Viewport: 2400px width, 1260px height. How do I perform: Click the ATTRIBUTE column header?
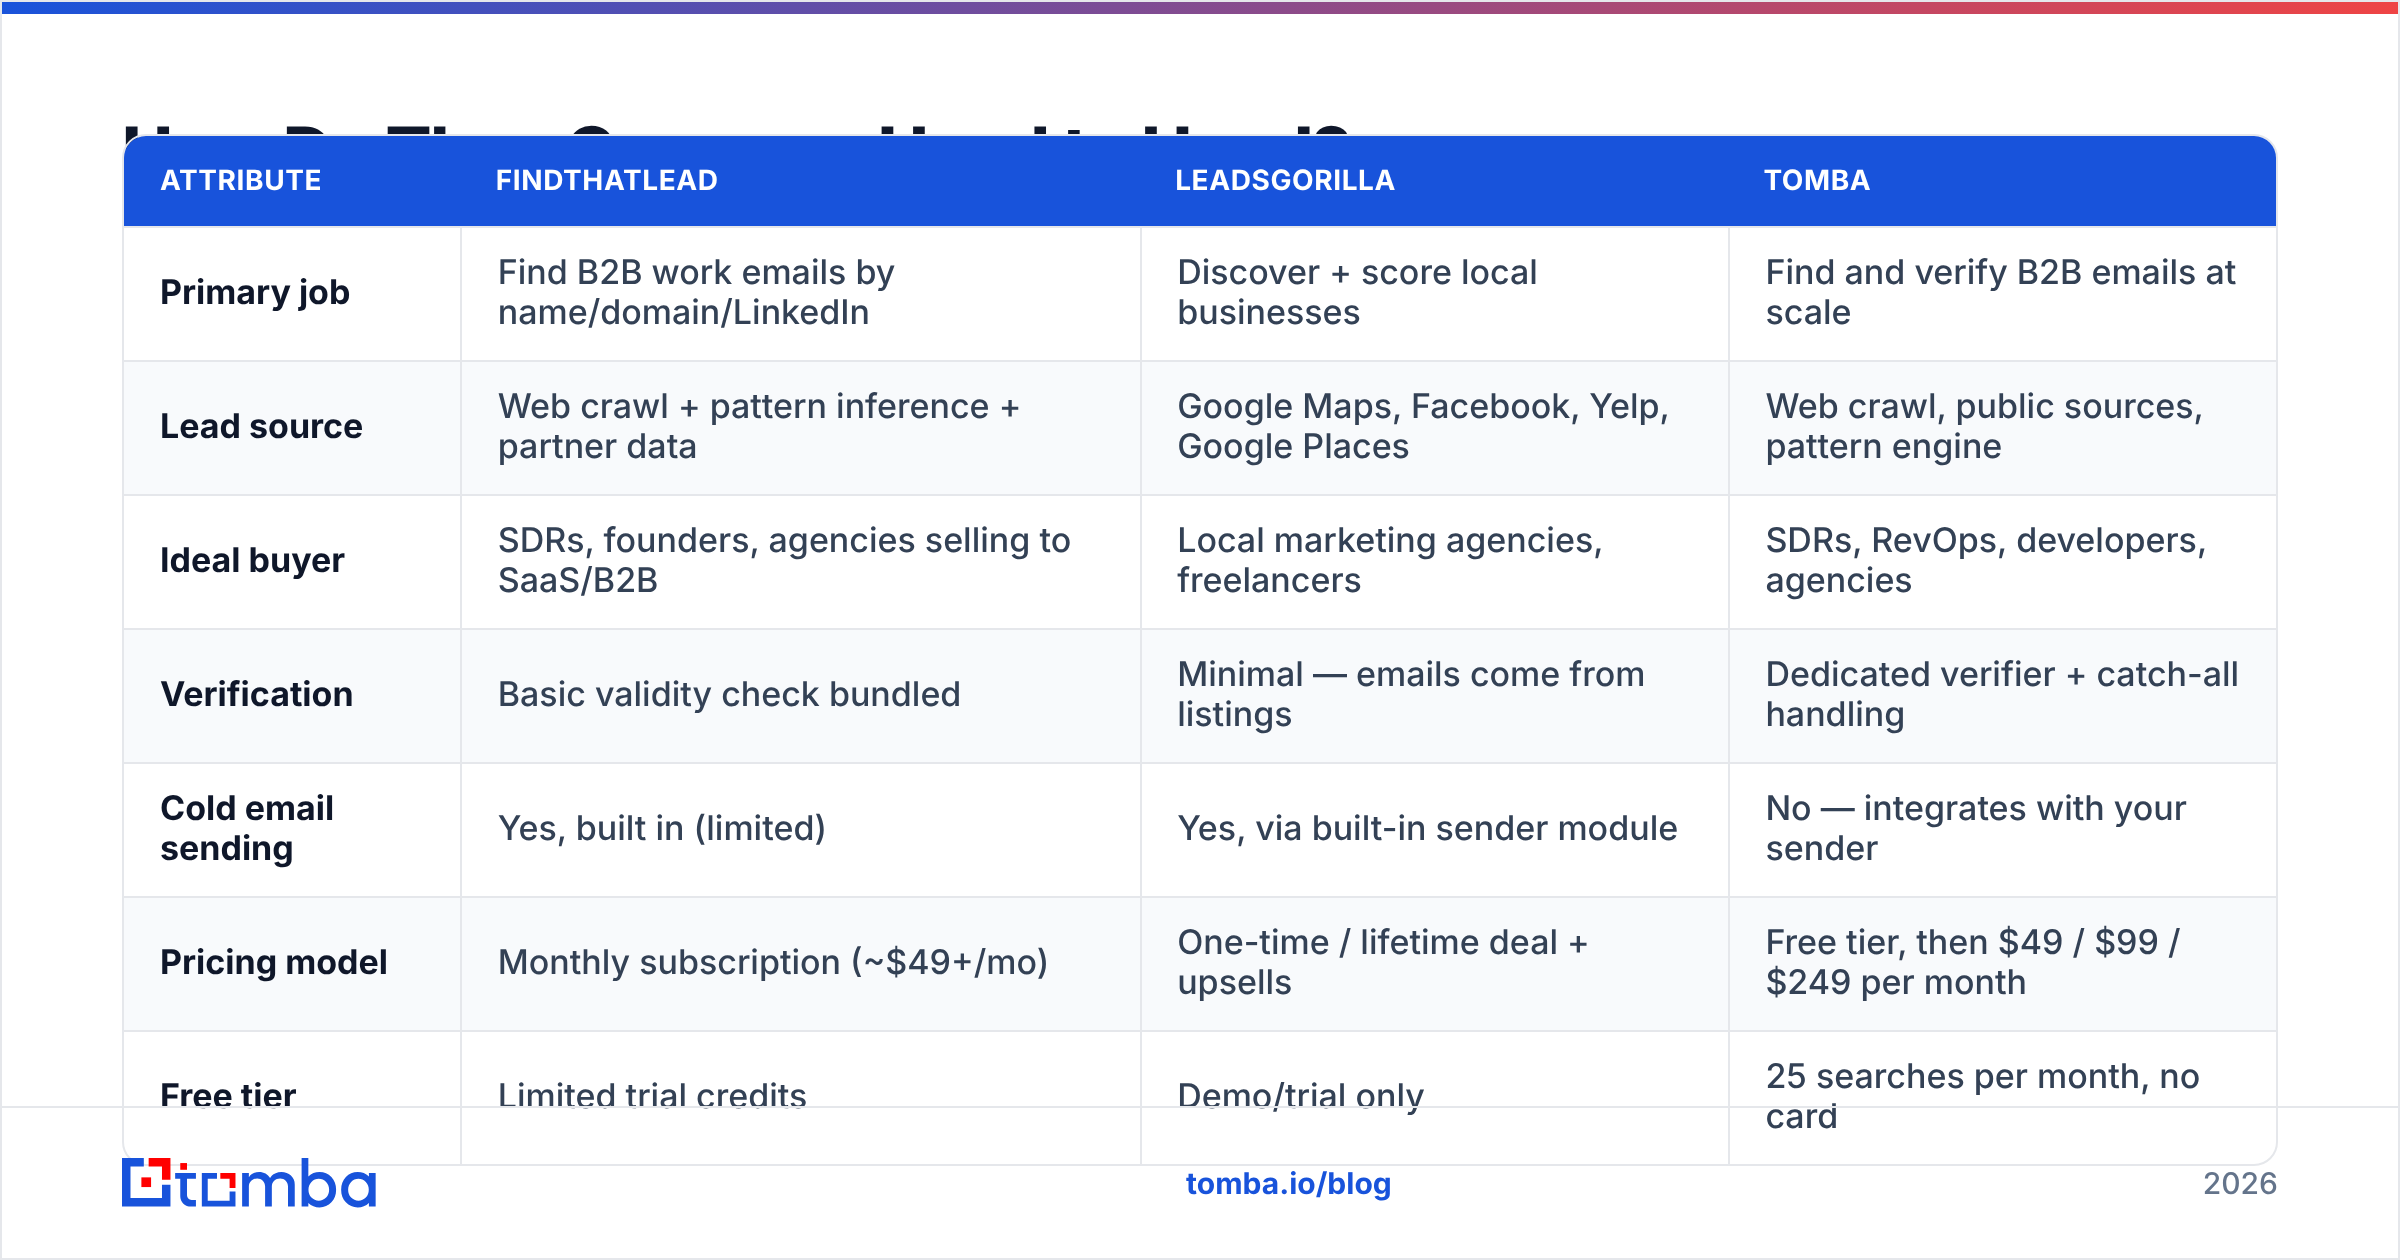(x=241, y=180)
